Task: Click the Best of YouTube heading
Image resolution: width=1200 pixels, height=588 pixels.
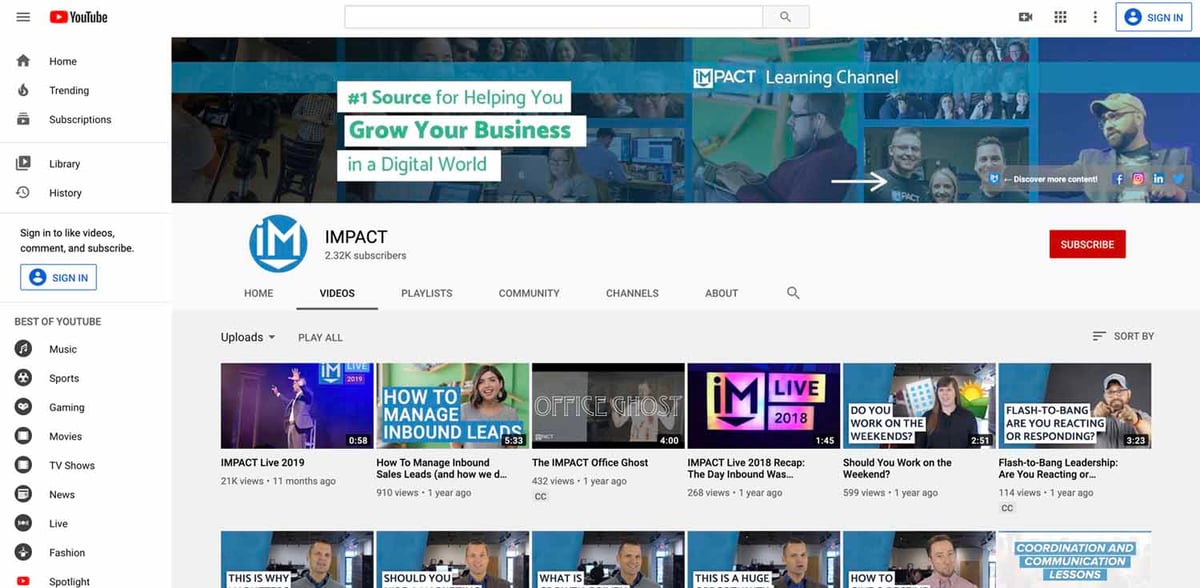Action: [x=58, y=321]
